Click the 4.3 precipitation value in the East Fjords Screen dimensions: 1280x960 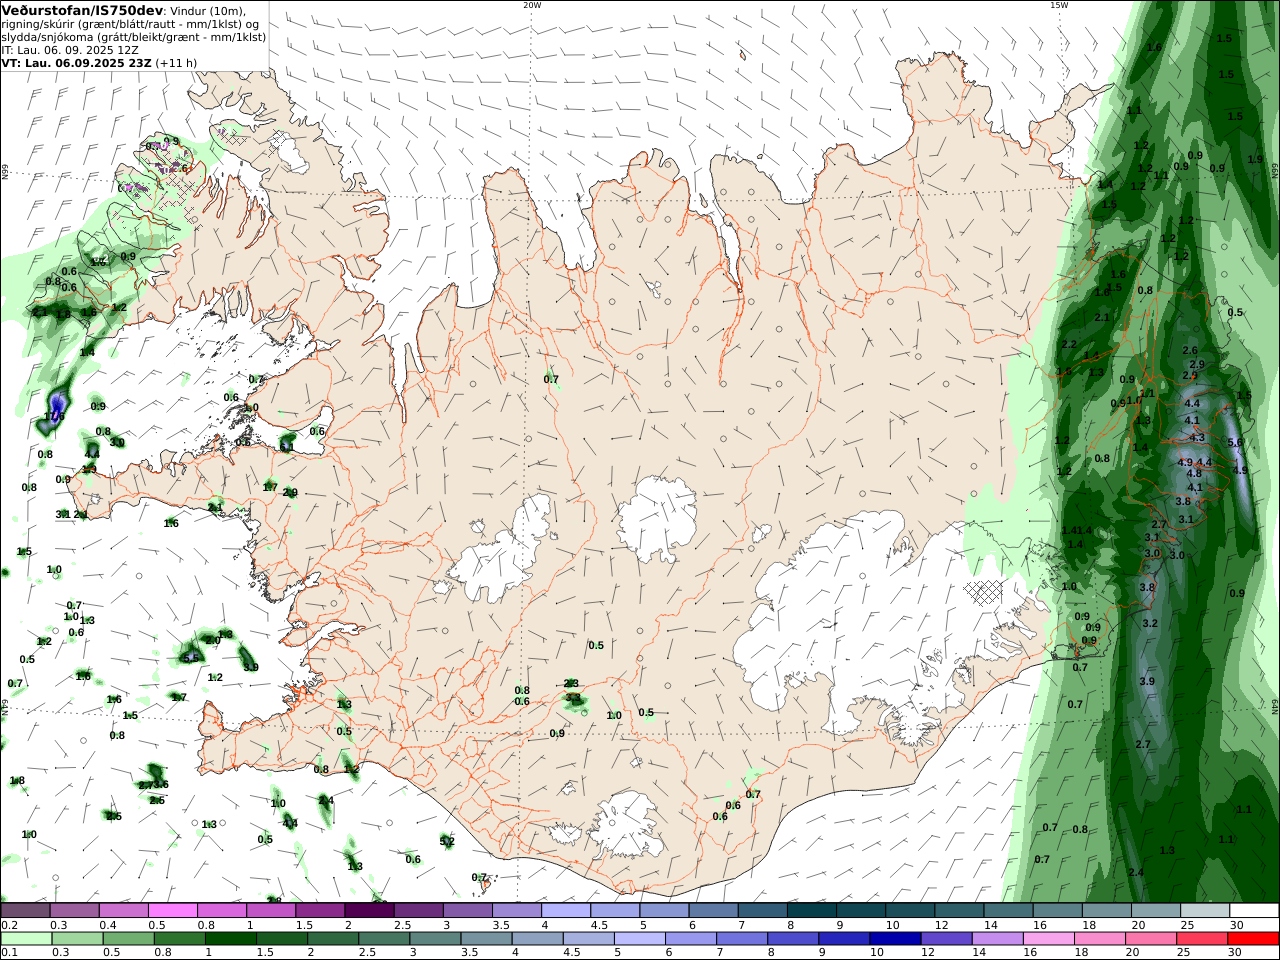click(x=1197, y=438)
